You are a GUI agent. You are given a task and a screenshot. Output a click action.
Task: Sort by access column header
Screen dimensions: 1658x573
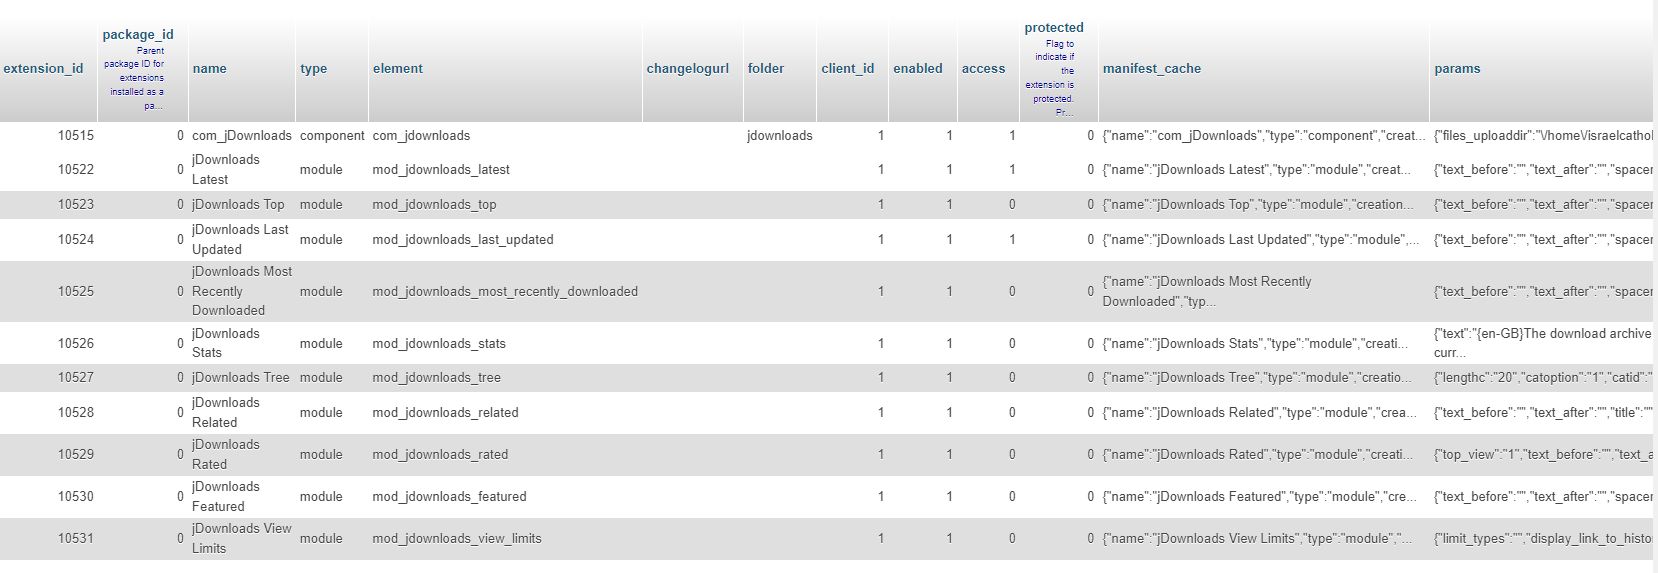click(984, 68)
